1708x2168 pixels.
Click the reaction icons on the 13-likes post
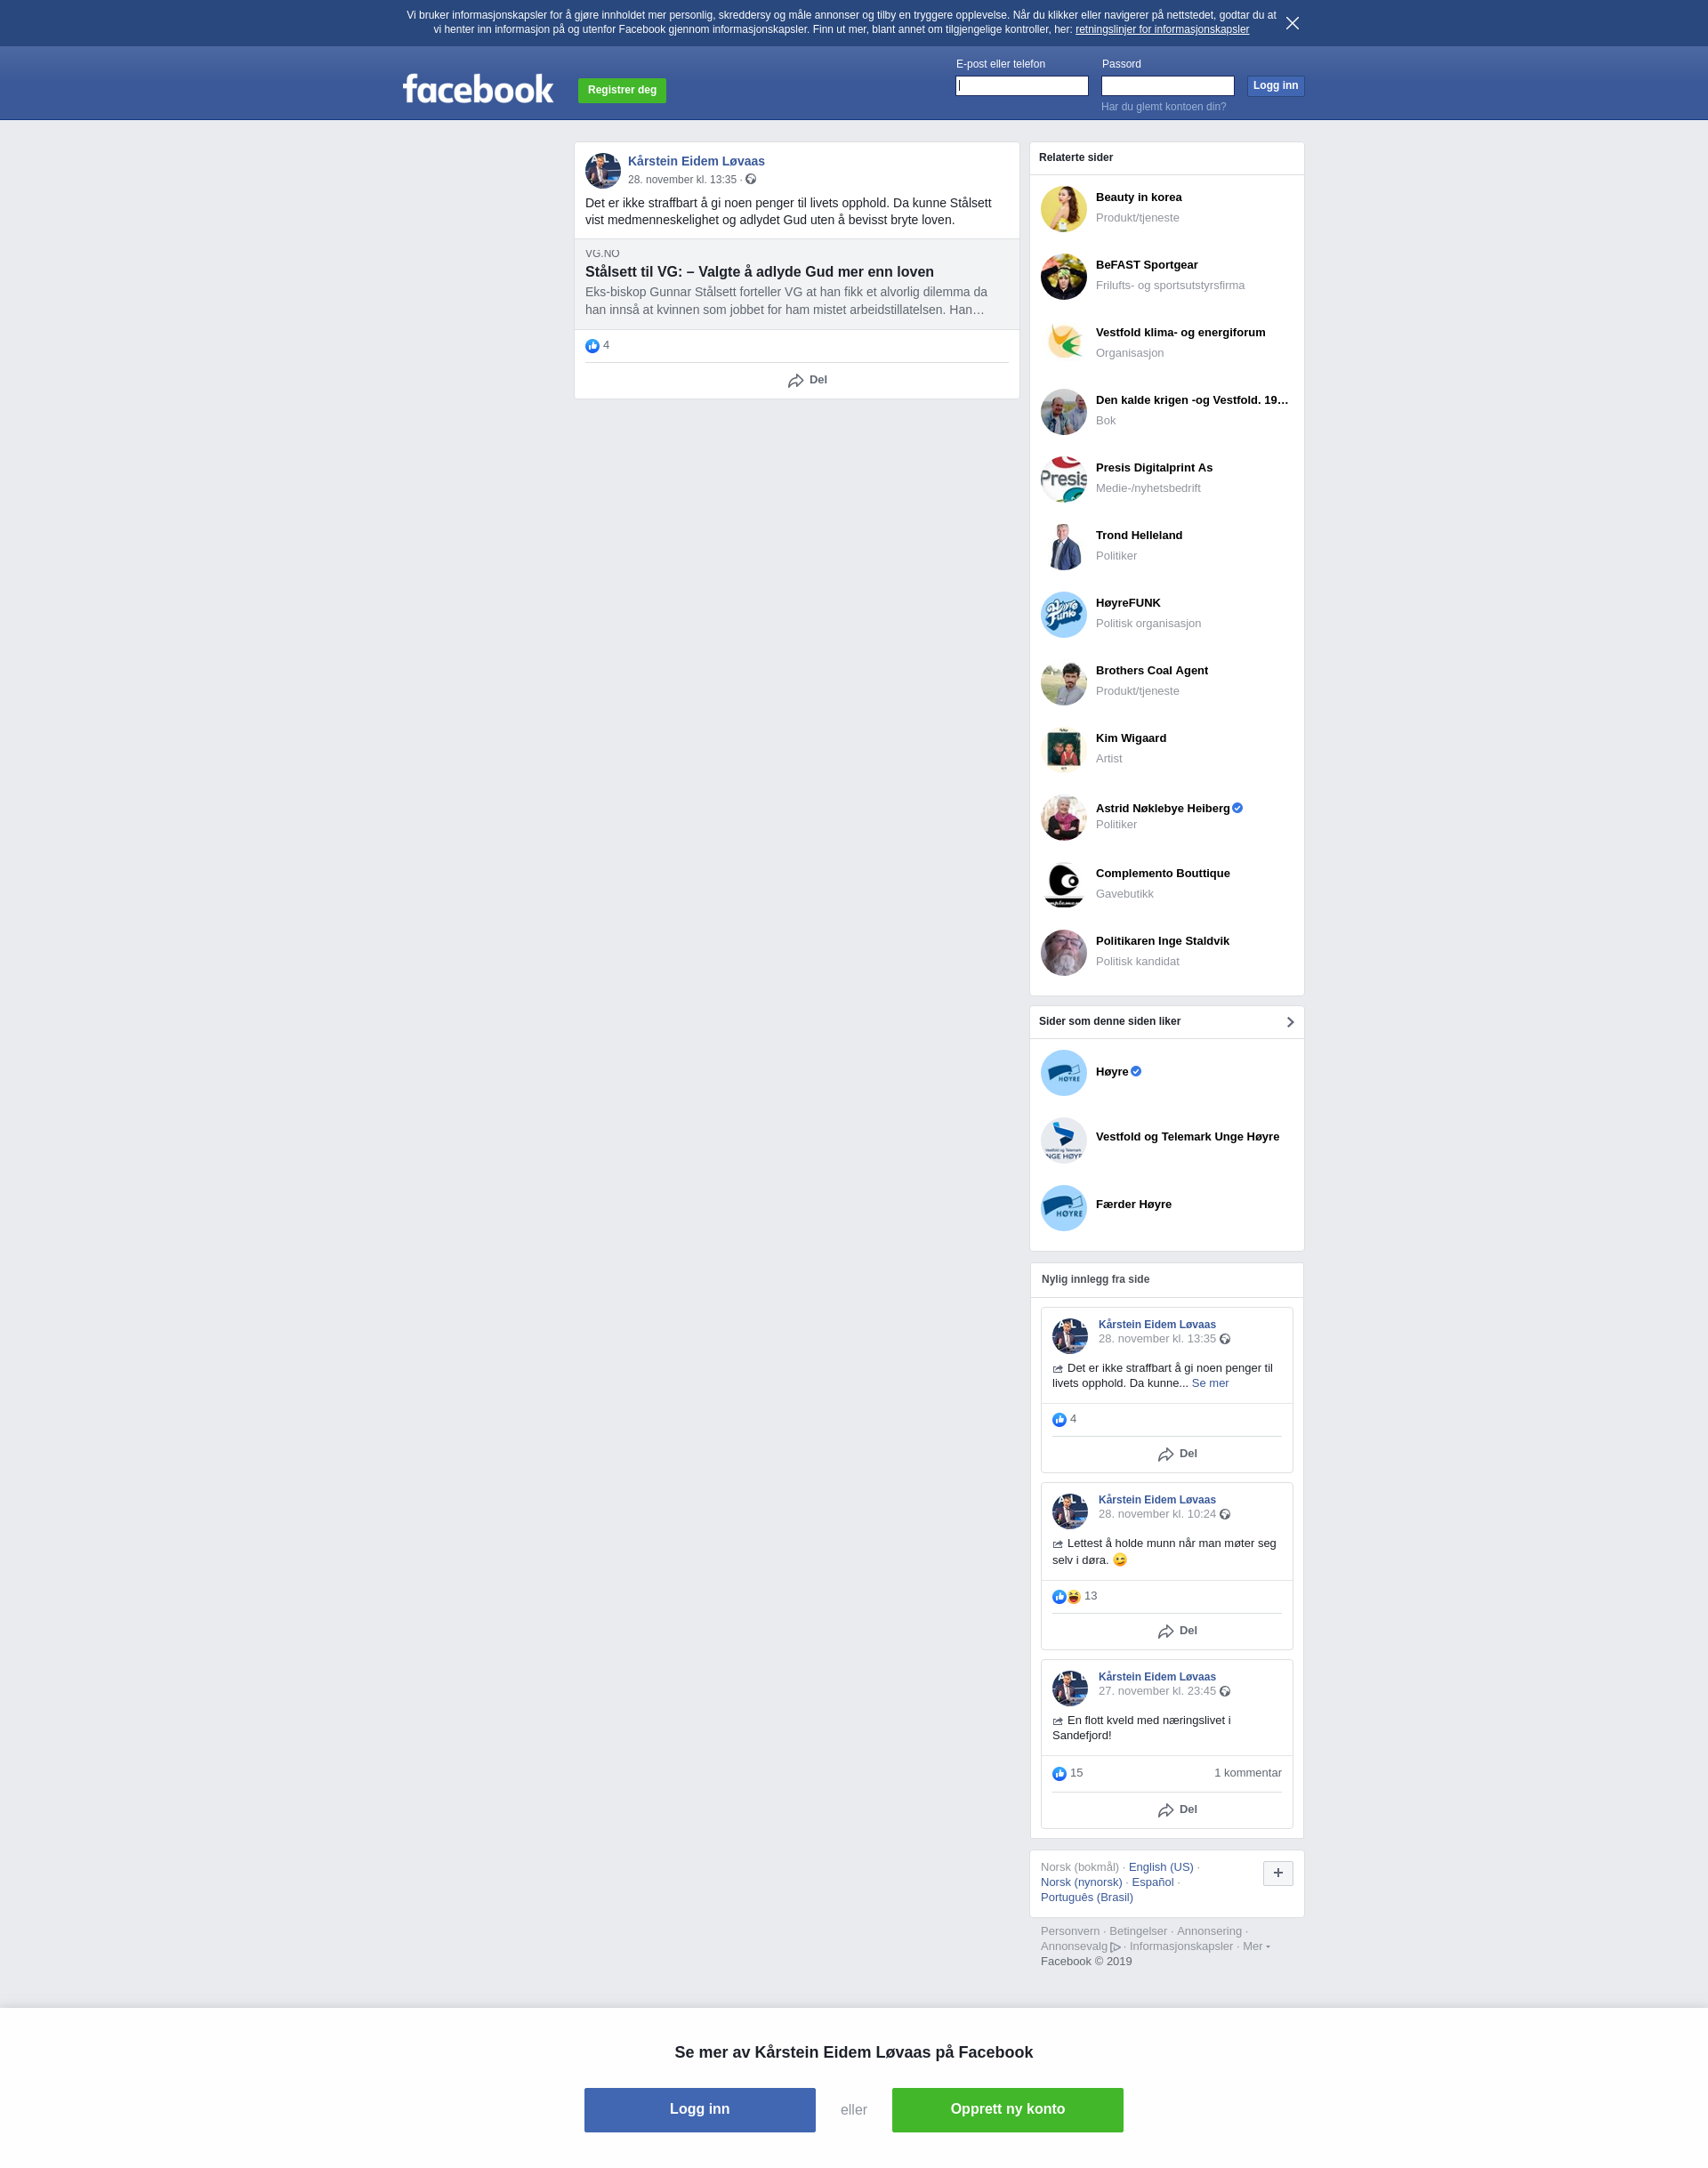[x=1066, y=1597]
